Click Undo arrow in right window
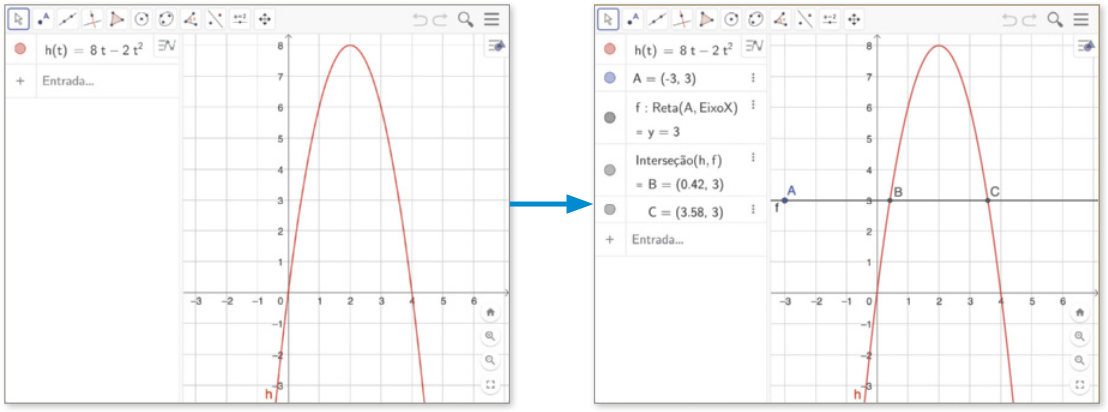 (x=1010, y=20)
